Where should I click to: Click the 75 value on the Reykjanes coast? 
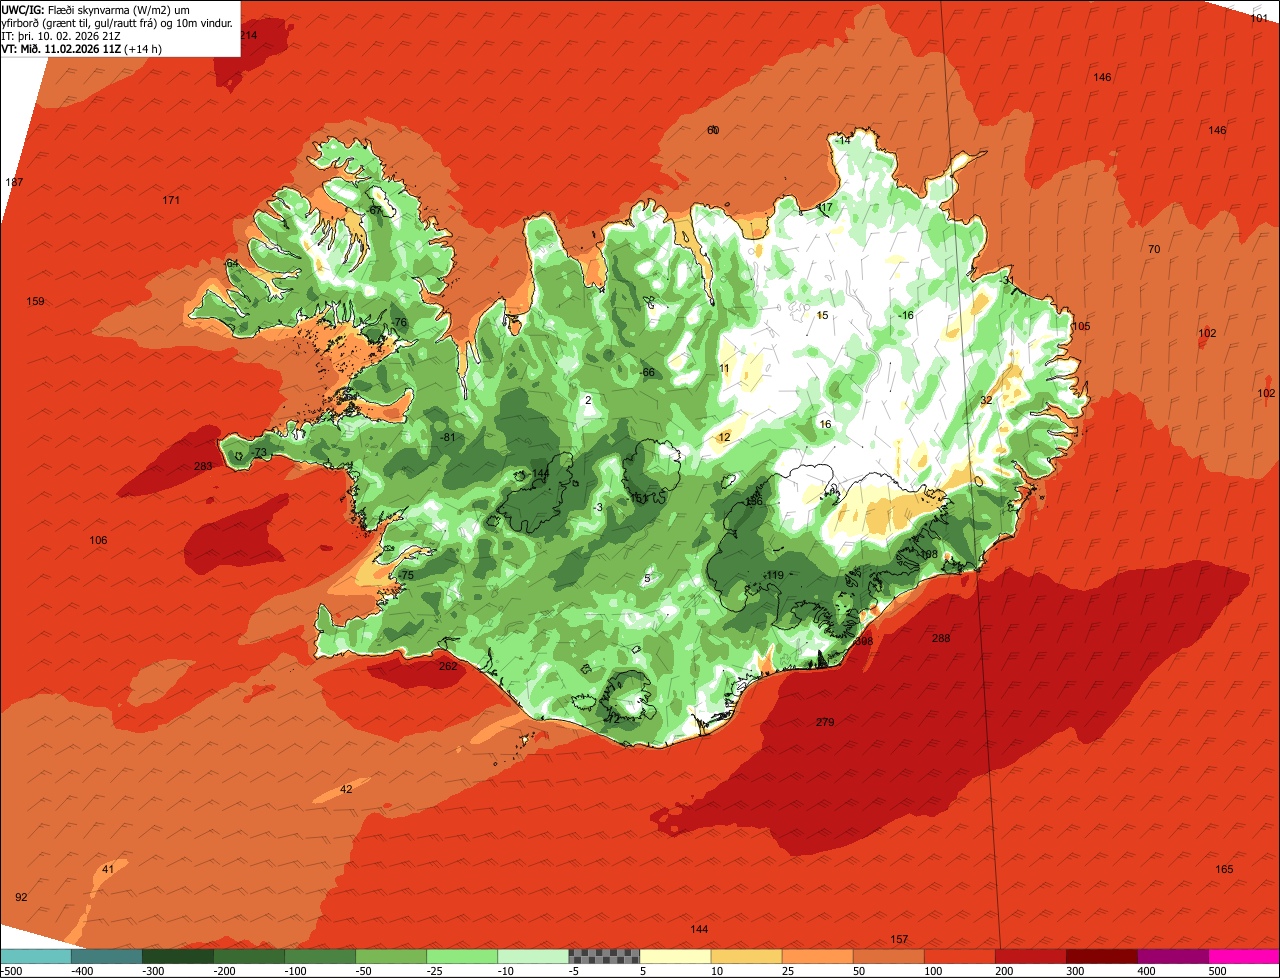(x=407, y=575)
